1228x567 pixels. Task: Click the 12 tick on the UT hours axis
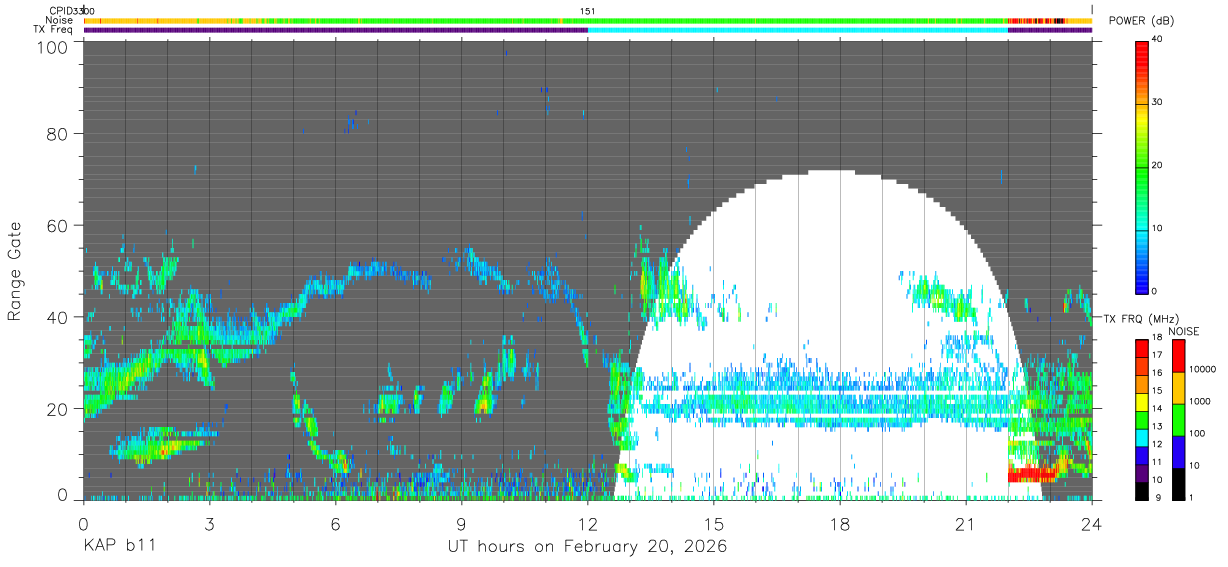click(x=587, y=523)
